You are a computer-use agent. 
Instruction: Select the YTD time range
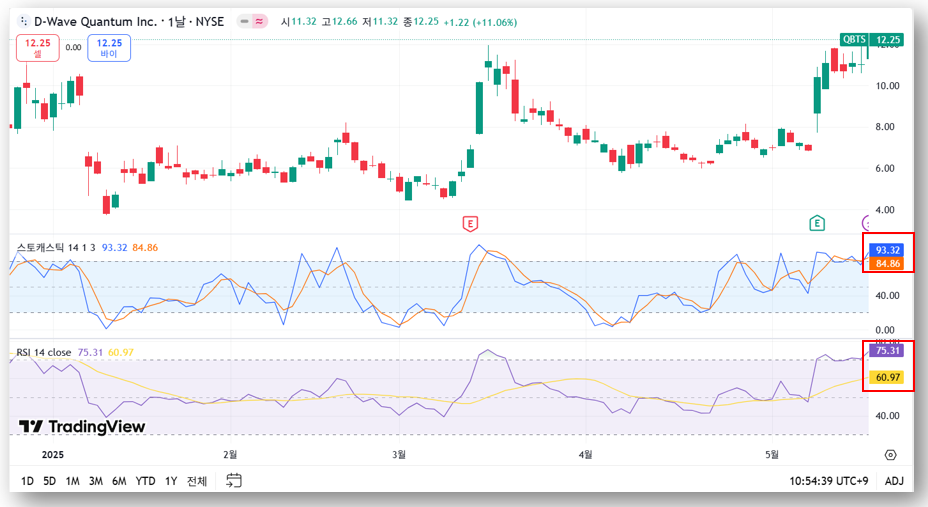pyautogui.click(x=145, y=481)
